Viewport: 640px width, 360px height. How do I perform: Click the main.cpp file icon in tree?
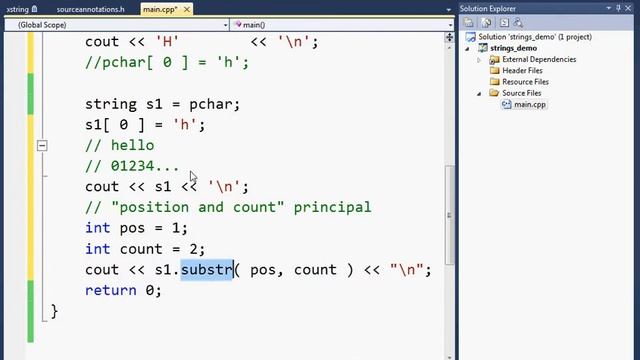507,104
